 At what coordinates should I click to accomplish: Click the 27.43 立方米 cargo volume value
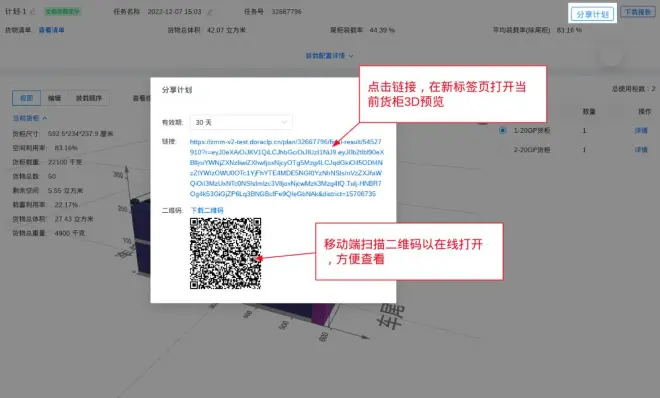74,219
